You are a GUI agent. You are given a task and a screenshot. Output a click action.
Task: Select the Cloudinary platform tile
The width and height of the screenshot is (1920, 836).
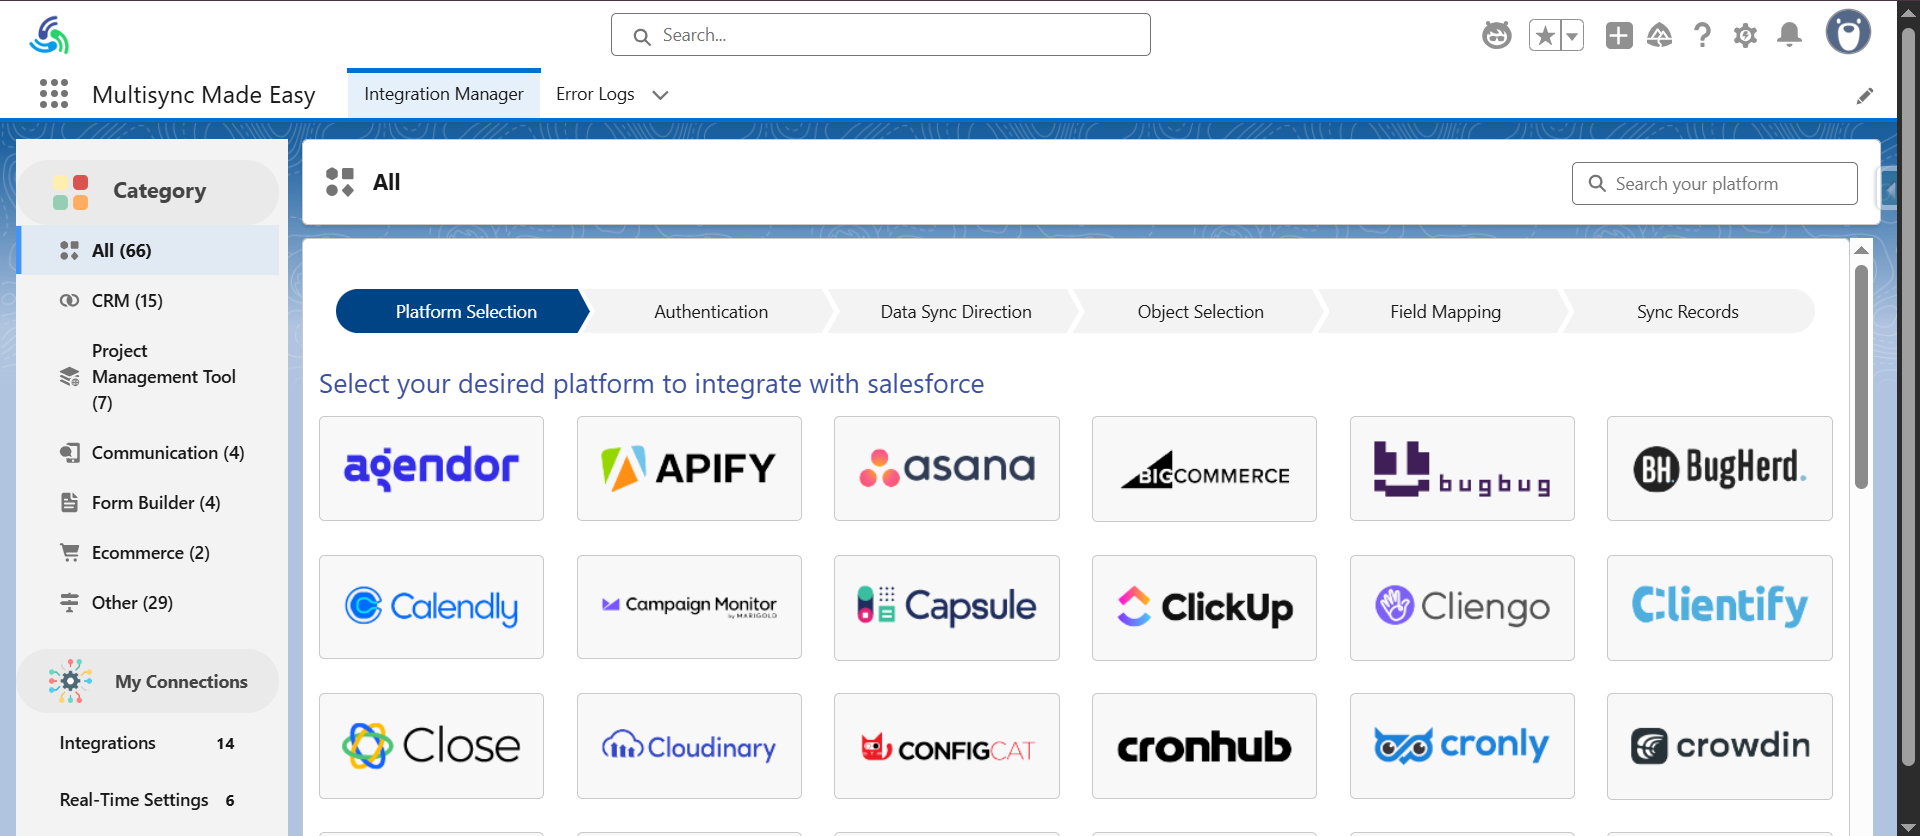689,746
